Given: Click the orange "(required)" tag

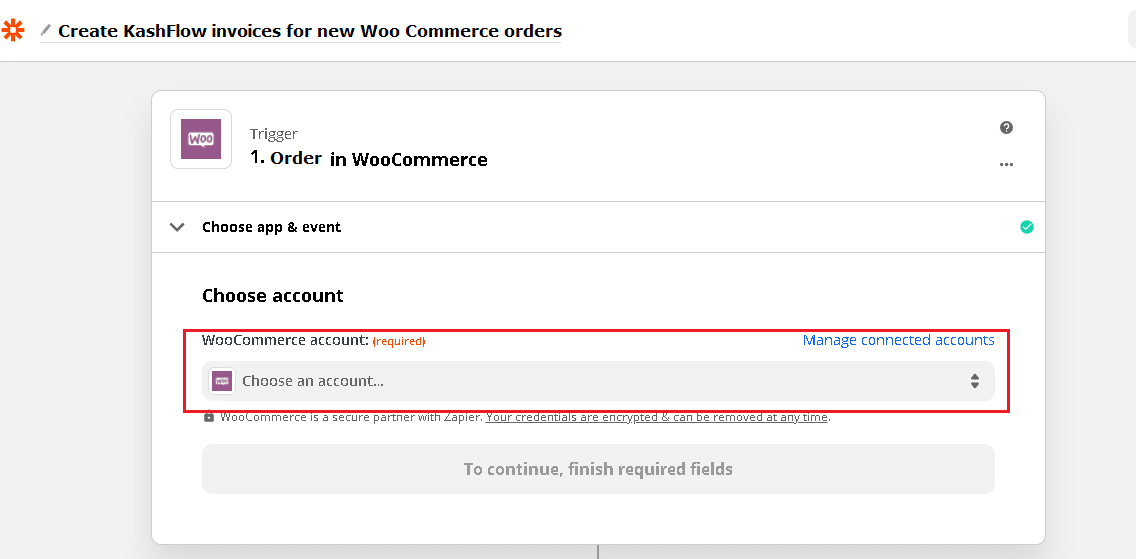Looking at the screenshot, I should (x=399, y=342).
